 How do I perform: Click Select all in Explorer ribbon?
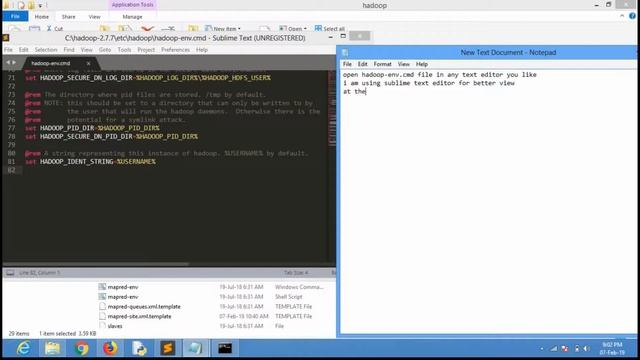click(x=330, y=29)
